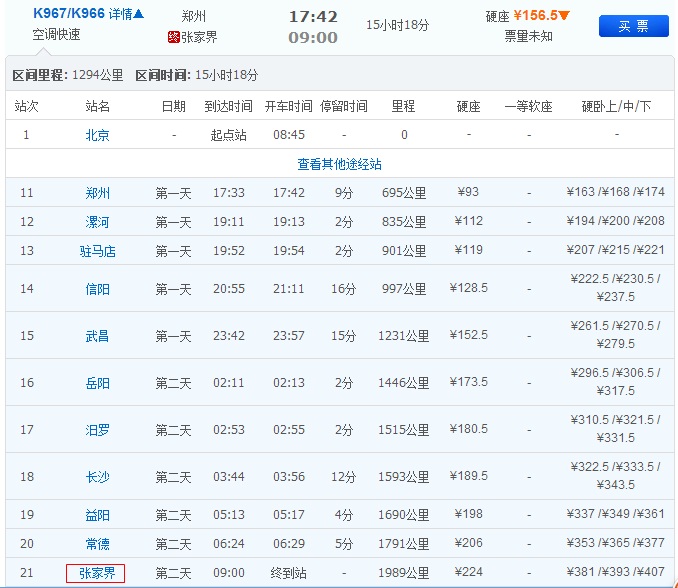678x588 pixels.
Task: Open the 北京 station link in row 1
Action: (x=98, y=135)
